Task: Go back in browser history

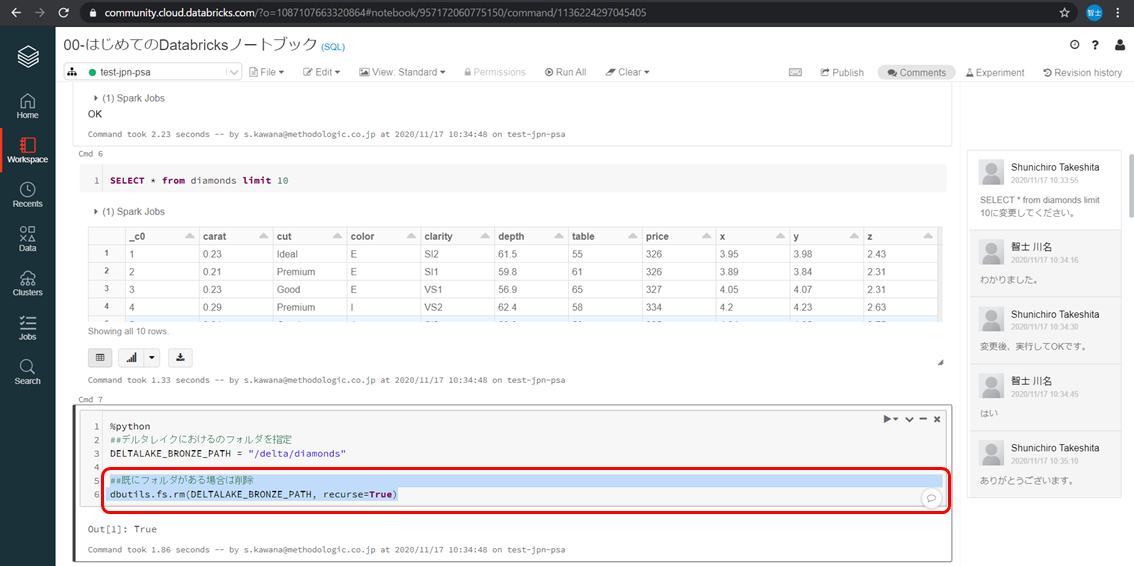Action: coord(16,12)
